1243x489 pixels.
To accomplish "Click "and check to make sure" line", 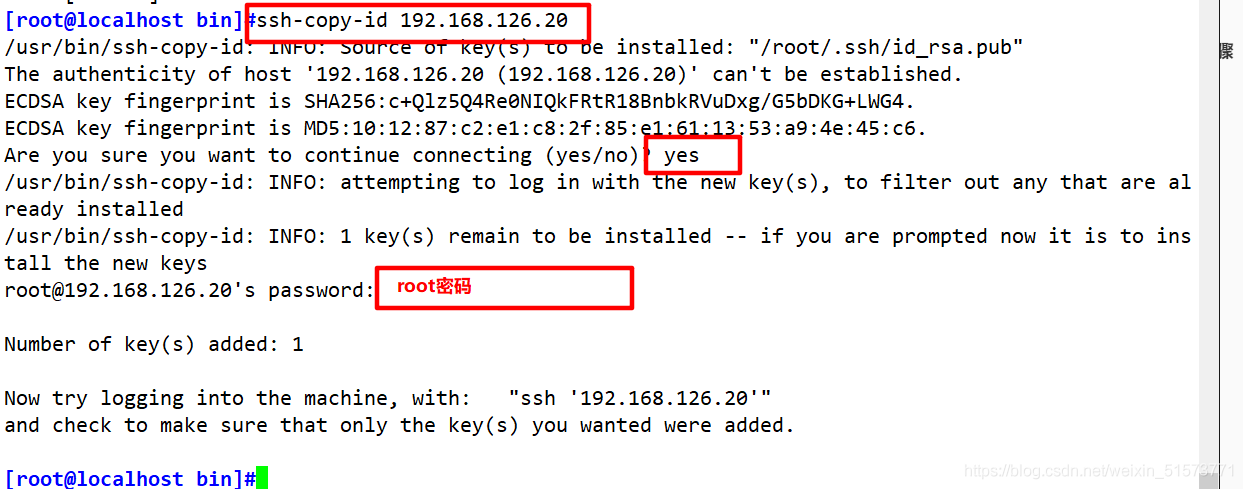I will point(398,426).
